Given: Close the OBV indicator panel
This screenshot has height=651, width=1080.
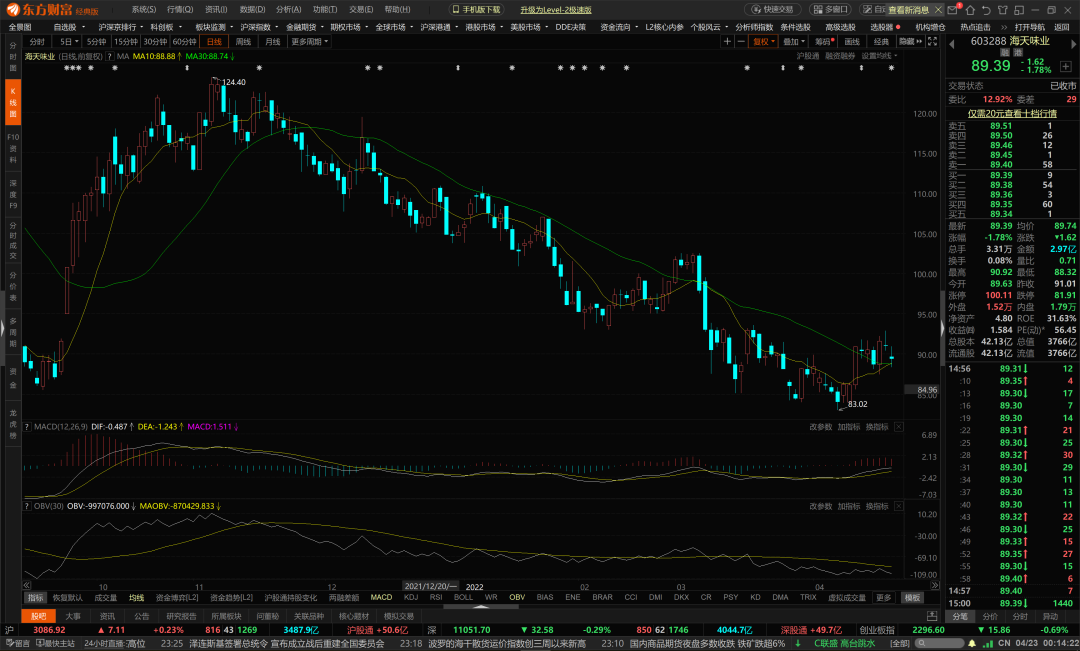Looking at the screenshot, I should pos(898,506).
